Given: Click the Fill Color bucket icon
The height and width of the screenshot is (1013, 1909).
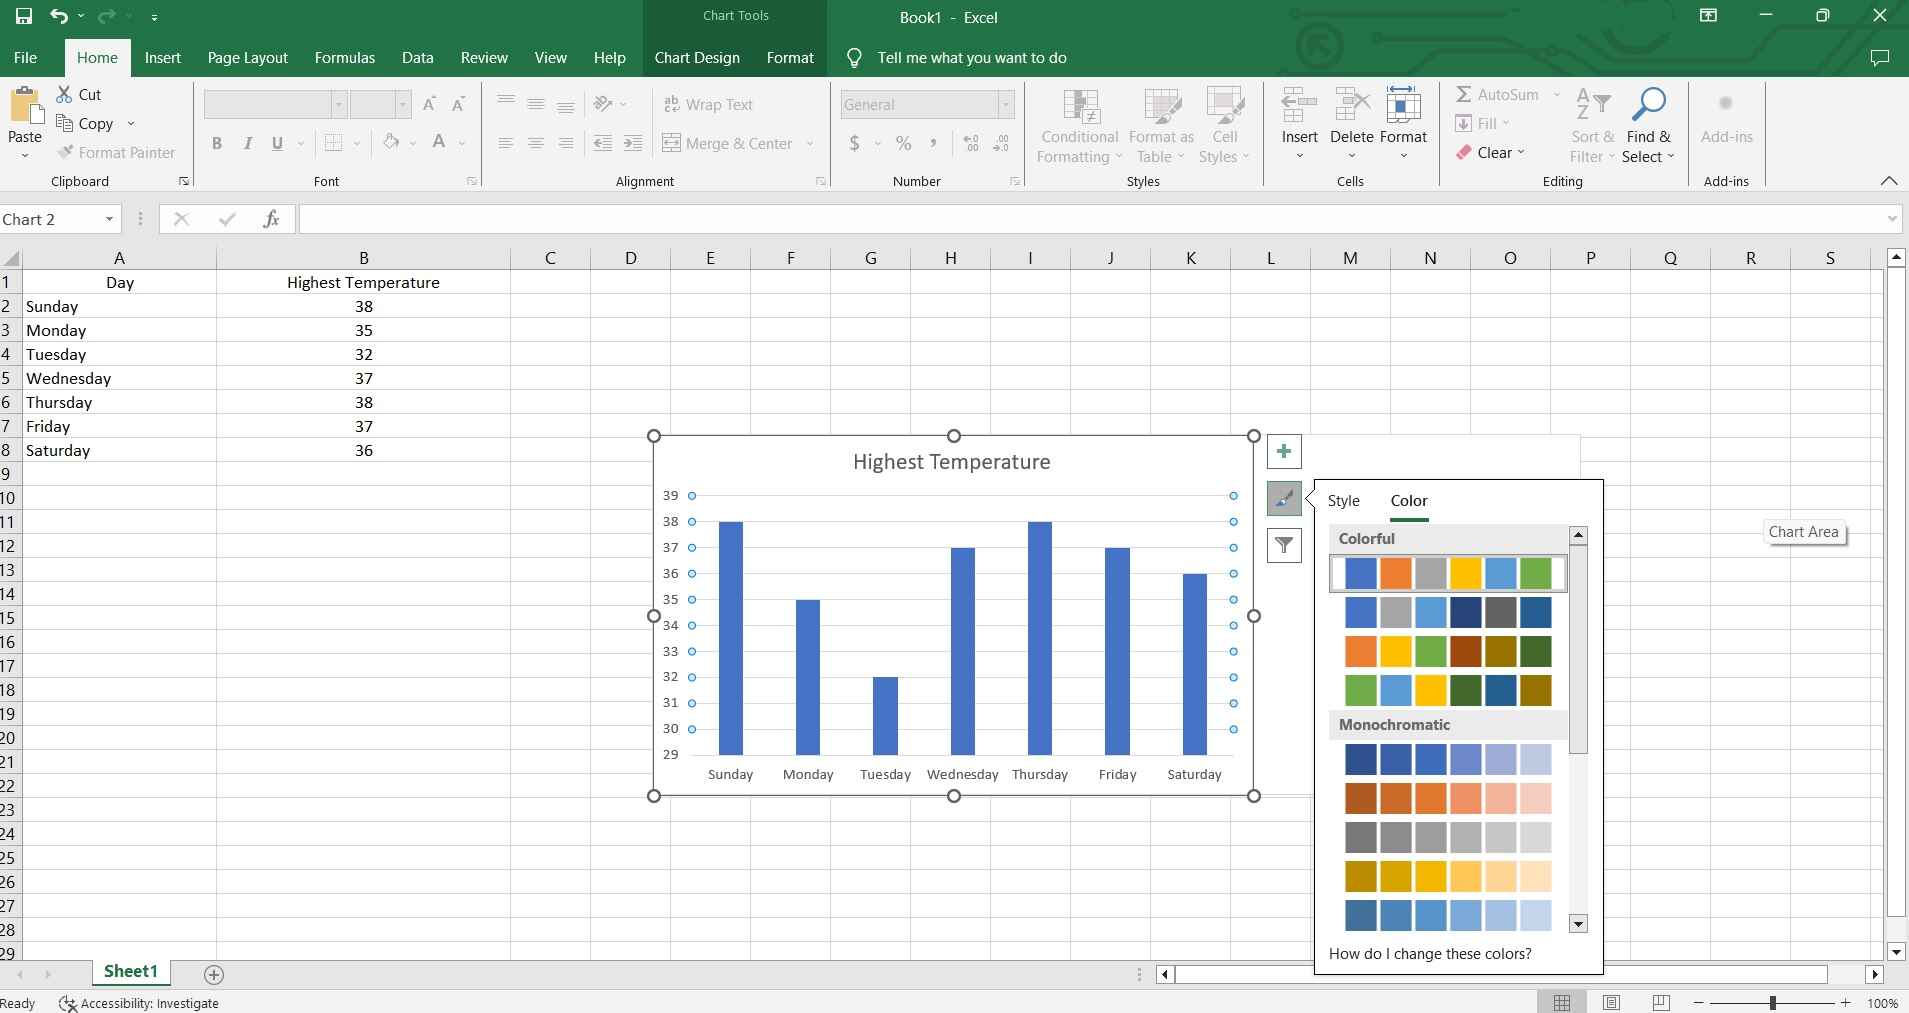Looking at the screenshot, I should pyautogui.click(x=391, y=143).
